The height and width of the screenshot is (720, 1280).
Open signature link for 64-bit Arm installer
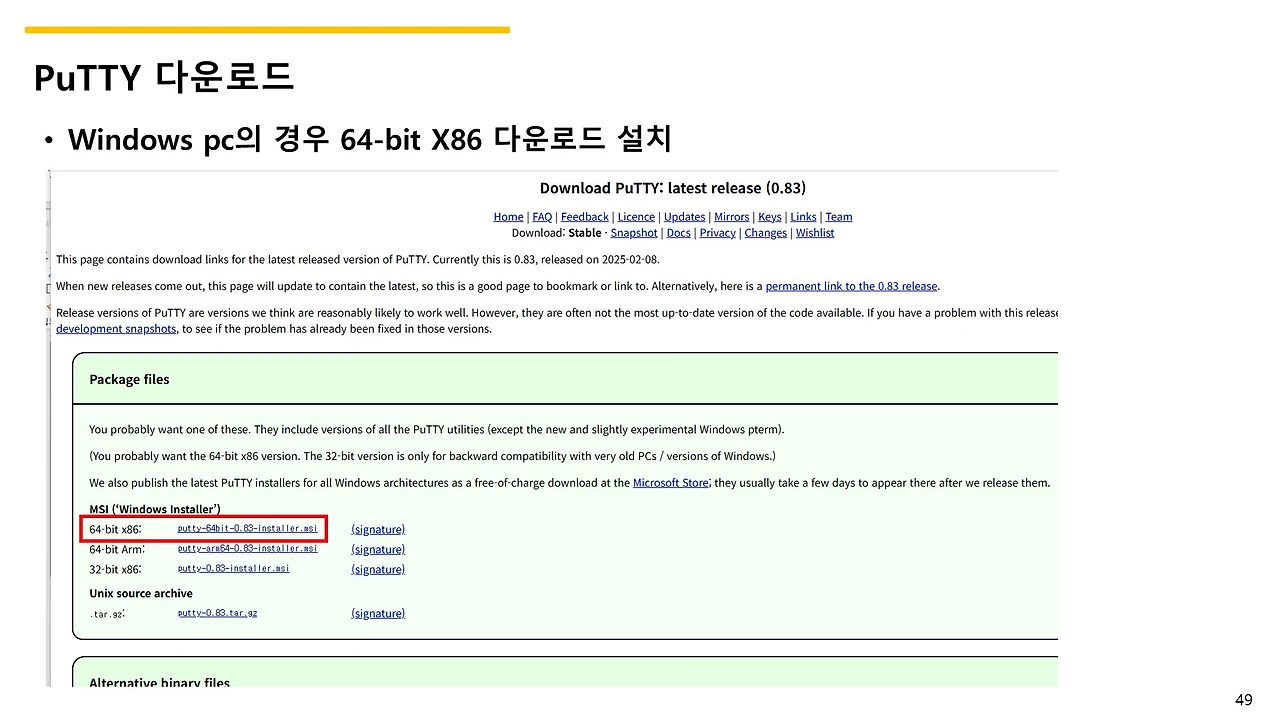(378, 549)
